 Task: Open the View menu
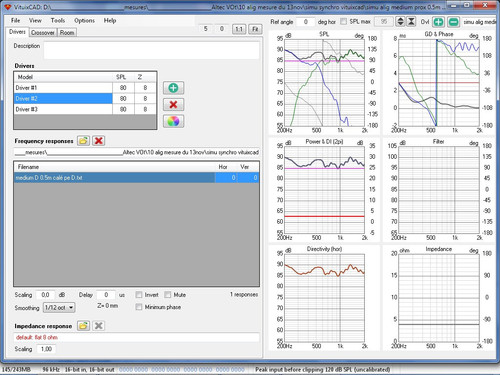coord(35,20)
